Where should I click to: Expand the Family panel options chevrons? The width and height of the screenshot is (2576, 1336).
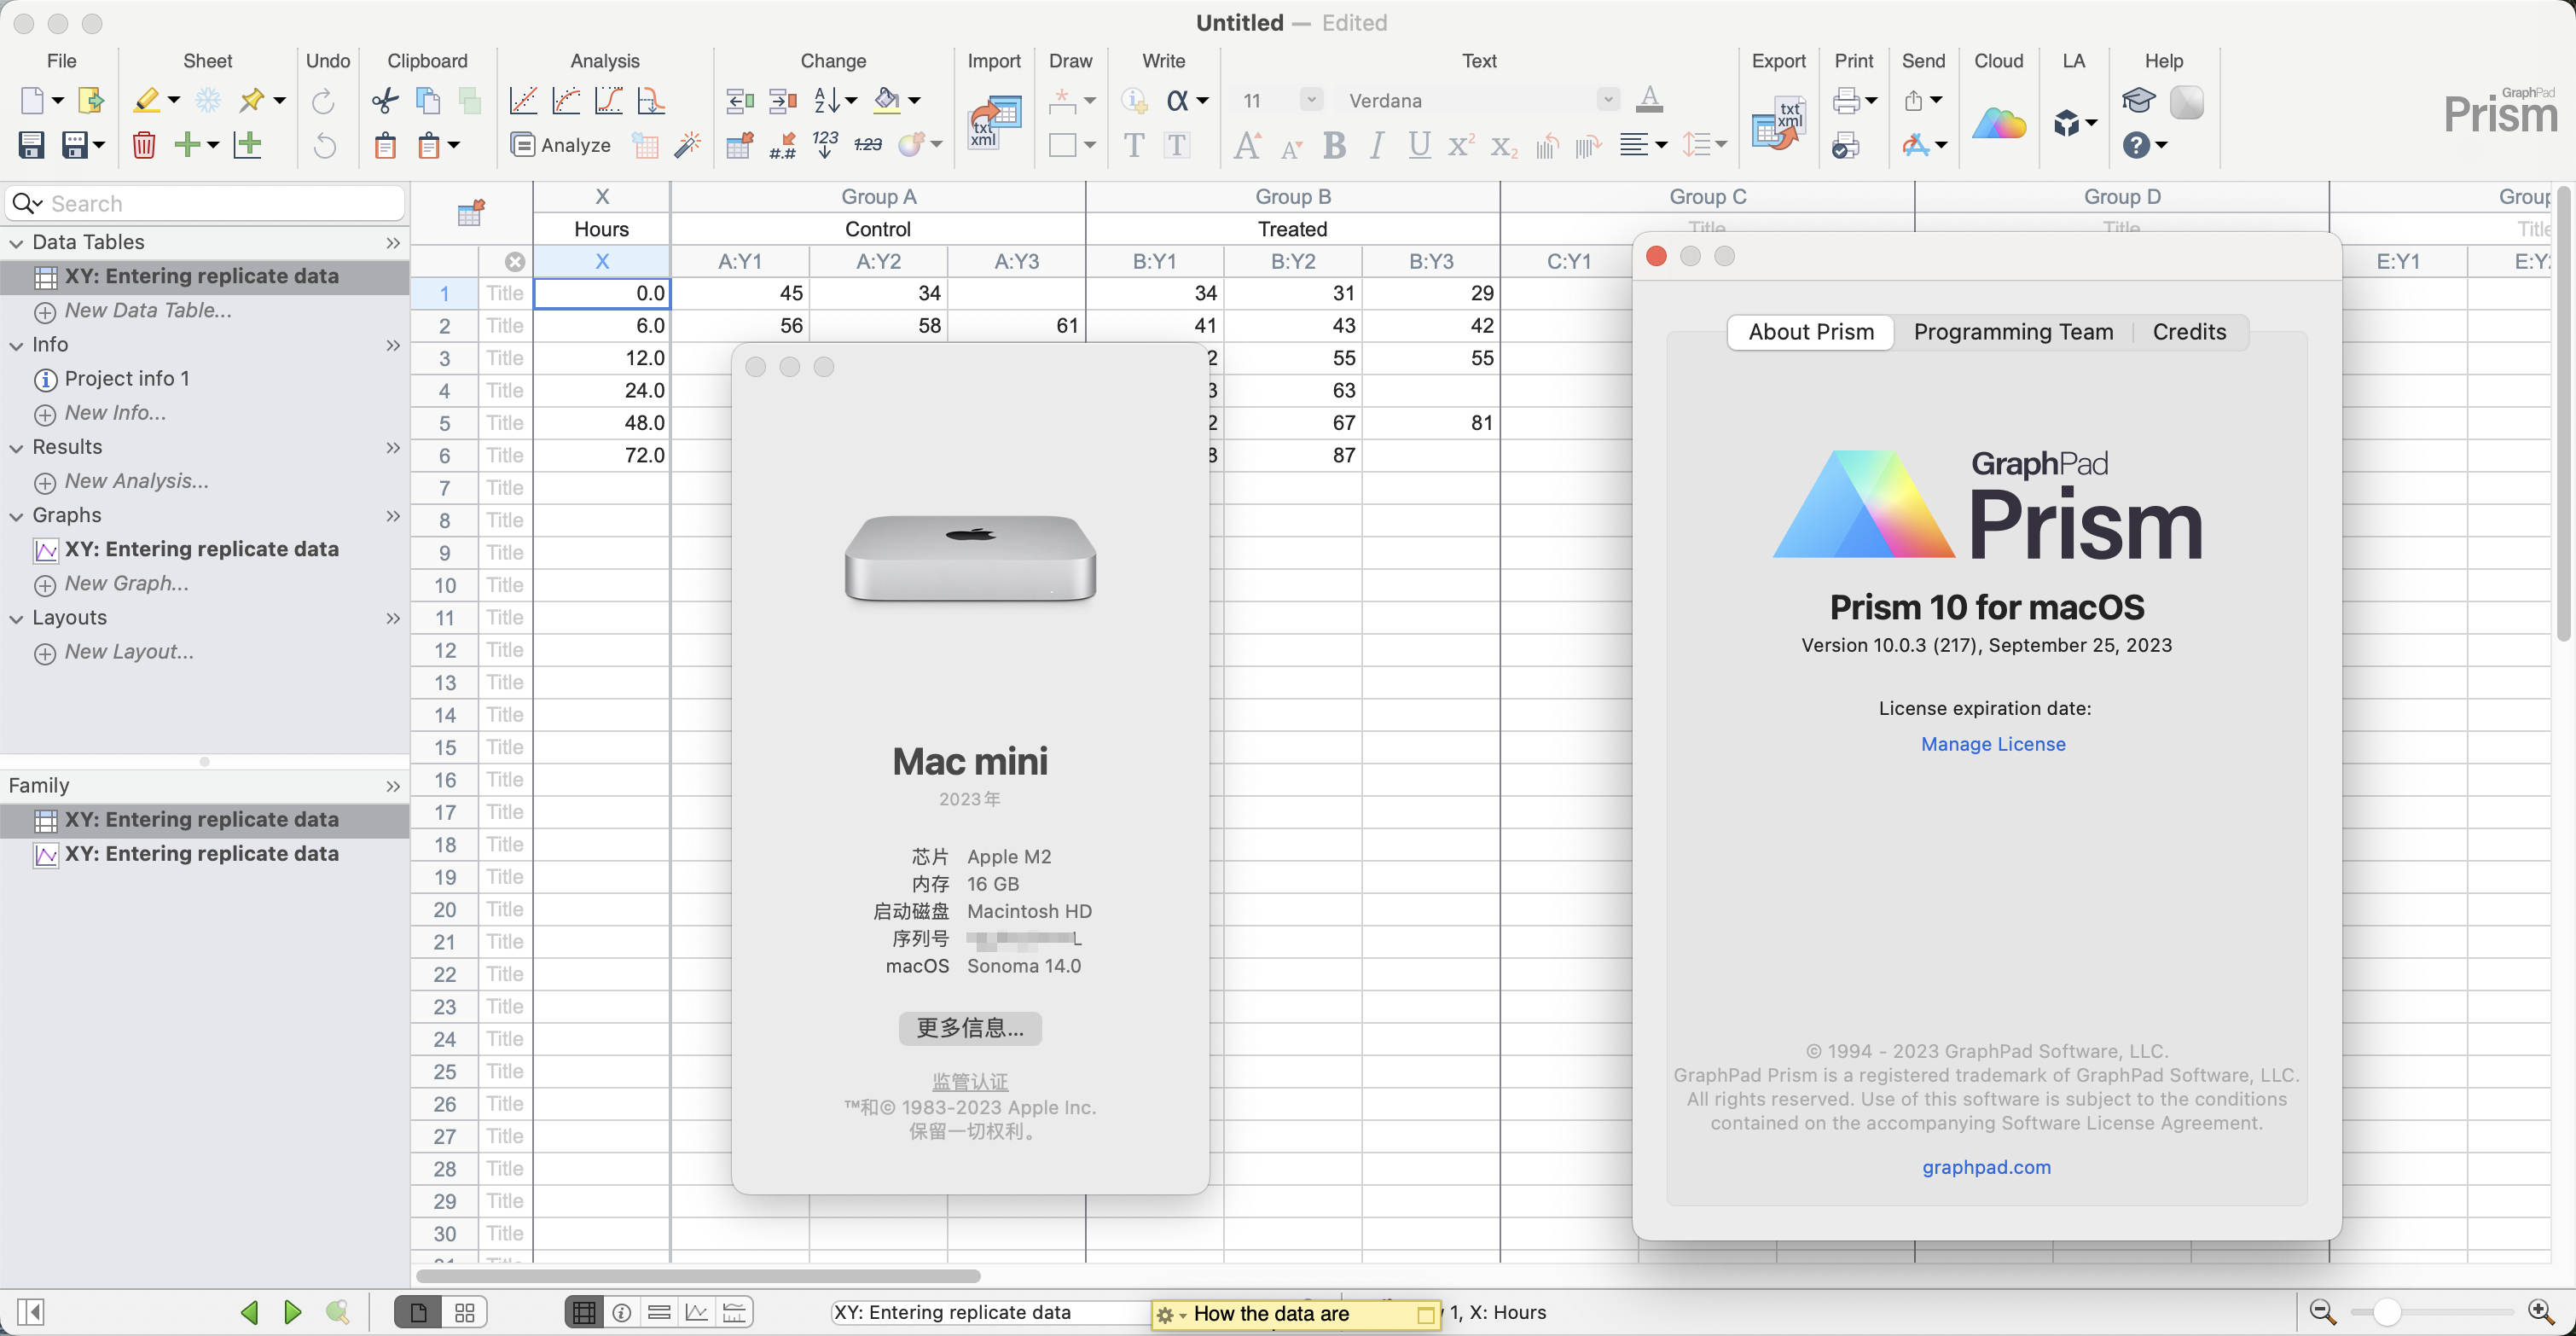click(x=393, y=786)
